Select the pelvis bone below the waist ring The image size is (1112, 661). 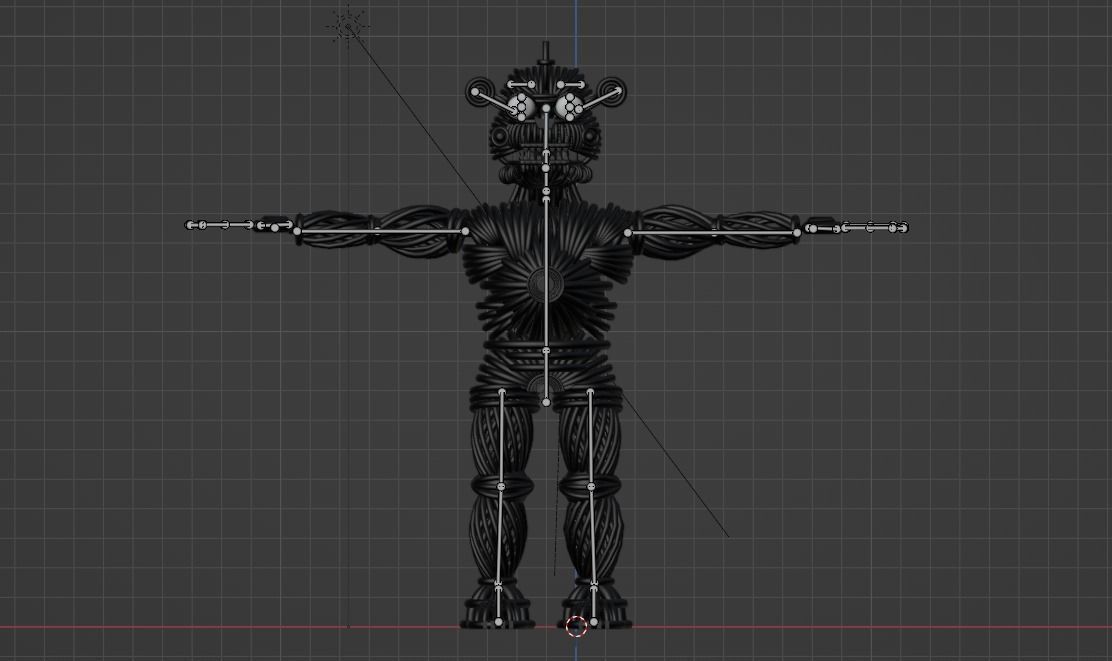(x=546, y=377)
